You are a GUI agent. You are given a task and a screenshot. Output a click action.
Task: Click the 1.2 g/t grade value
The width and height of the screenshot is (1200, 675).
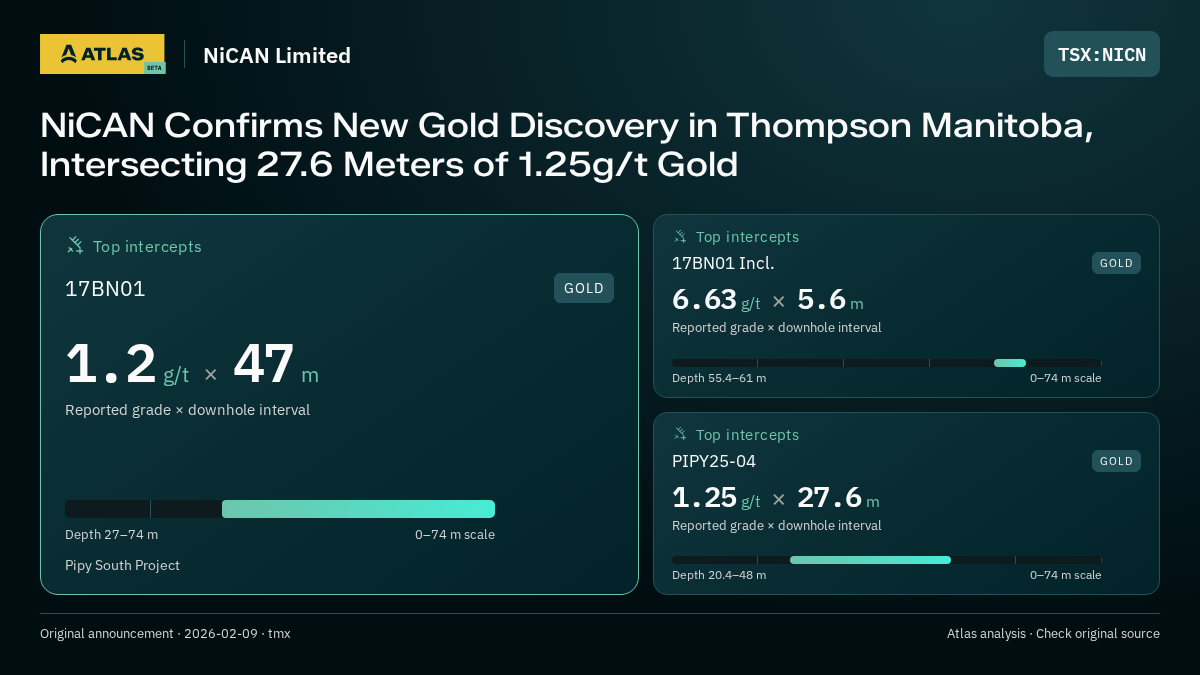click(x=127, y=364)
